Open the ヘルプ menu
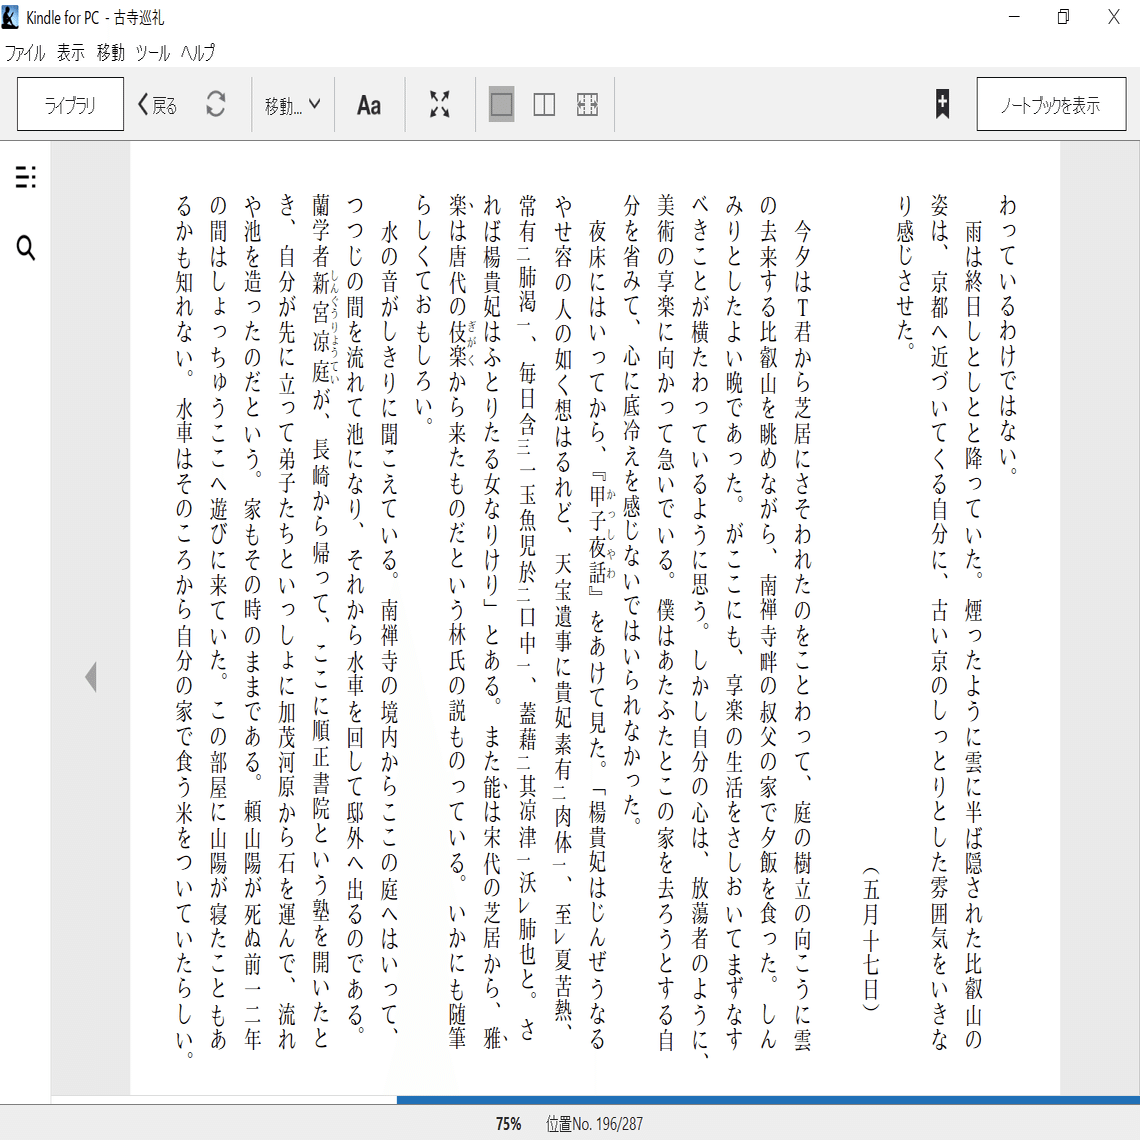This screenshot has width=1140, height=1140. 198,52
